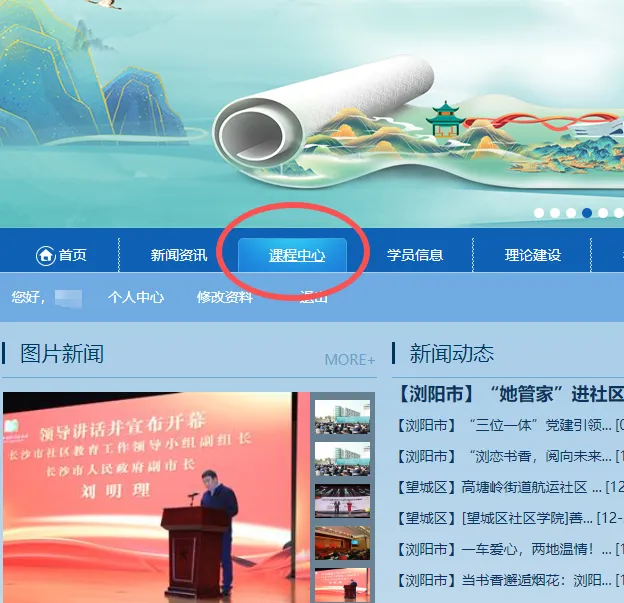The image size is (624, 603).
Task: Click the main podium speech photo
Action: click(156, 498)
